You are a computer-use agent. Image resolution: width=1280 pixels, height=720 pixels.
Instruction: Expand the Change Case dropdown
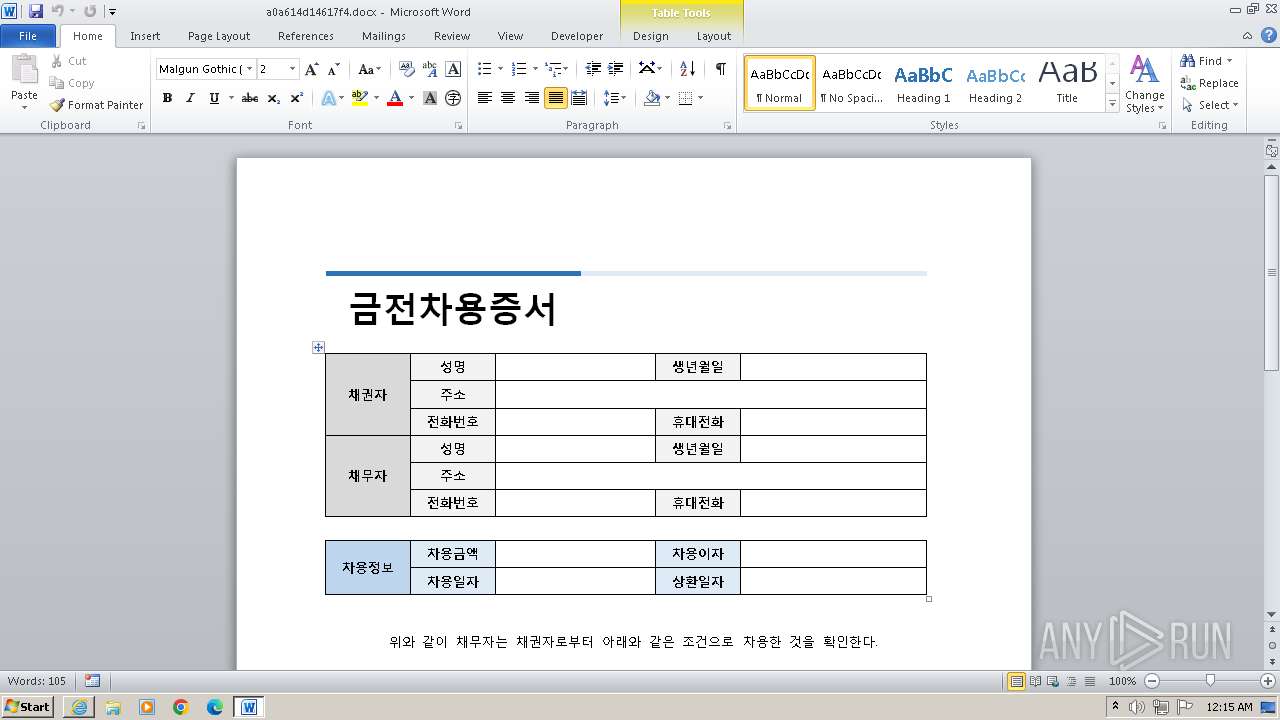(x=369, y=69)
